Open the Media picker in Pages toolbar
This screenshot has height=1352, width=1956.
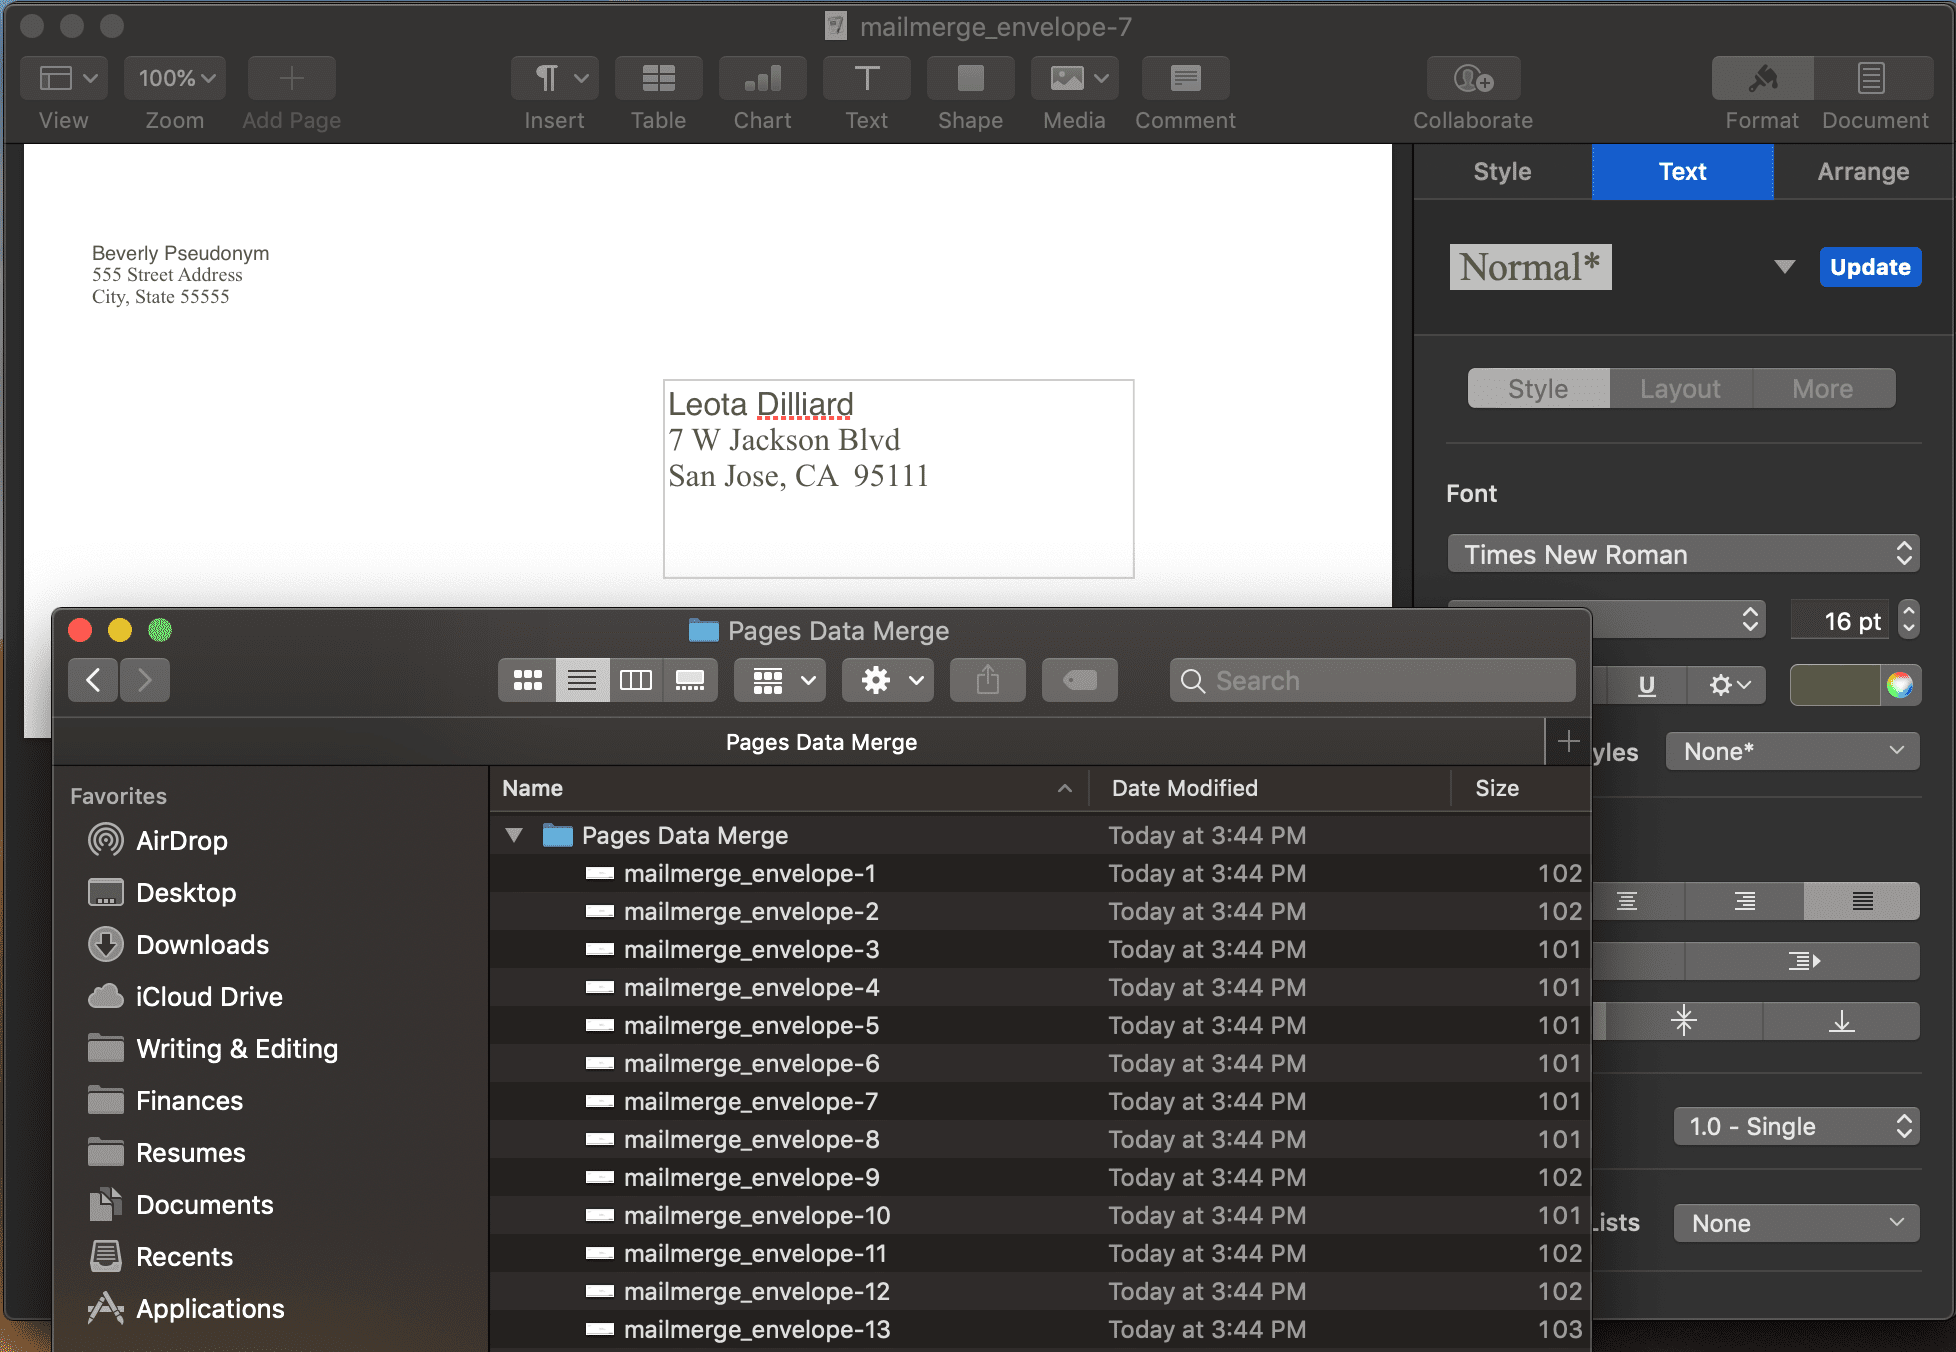point(1075,78)
